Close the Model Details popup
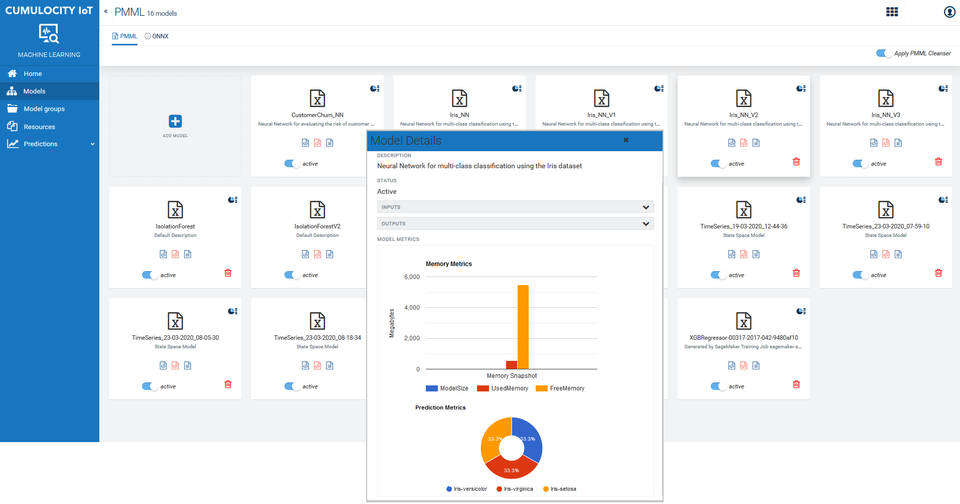 click(626, 141)
